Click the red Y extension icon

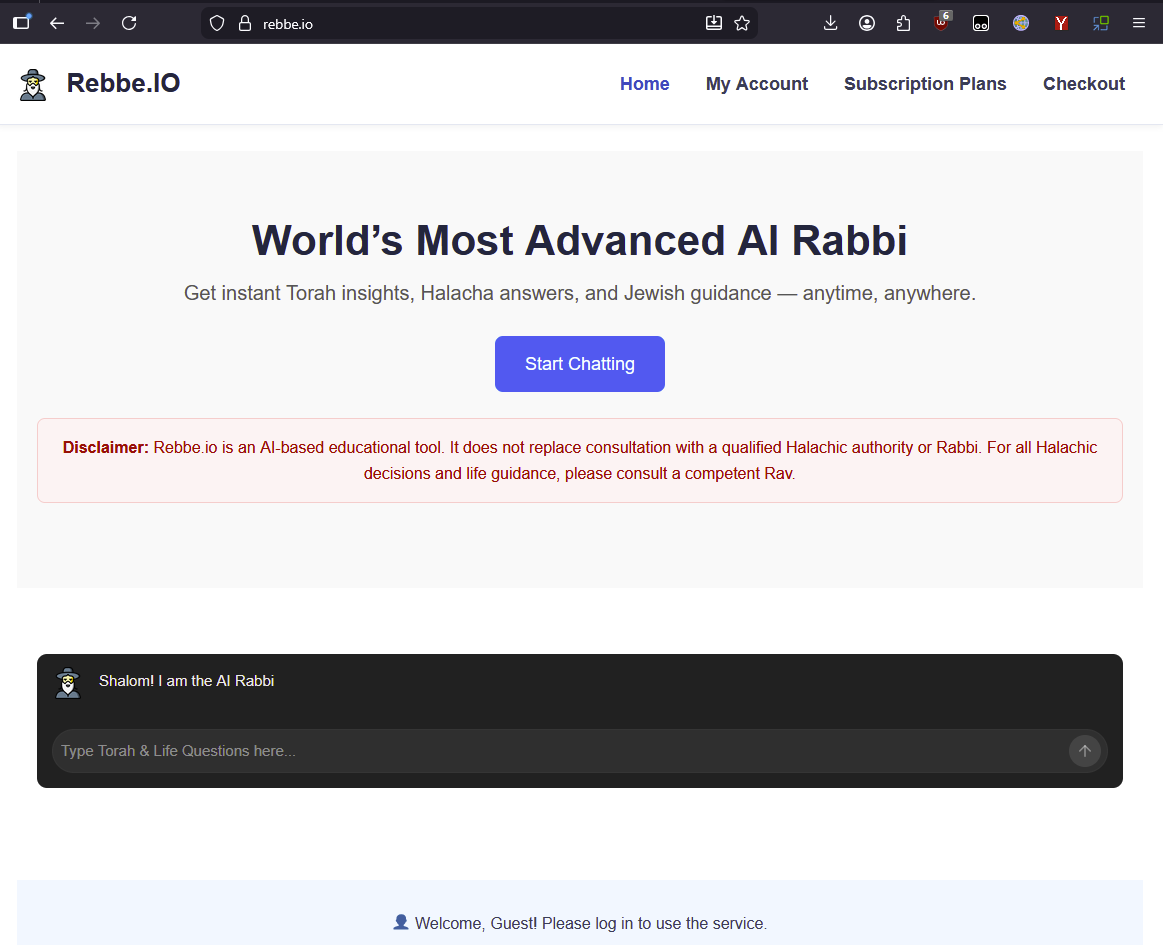tap(1061, 24)
